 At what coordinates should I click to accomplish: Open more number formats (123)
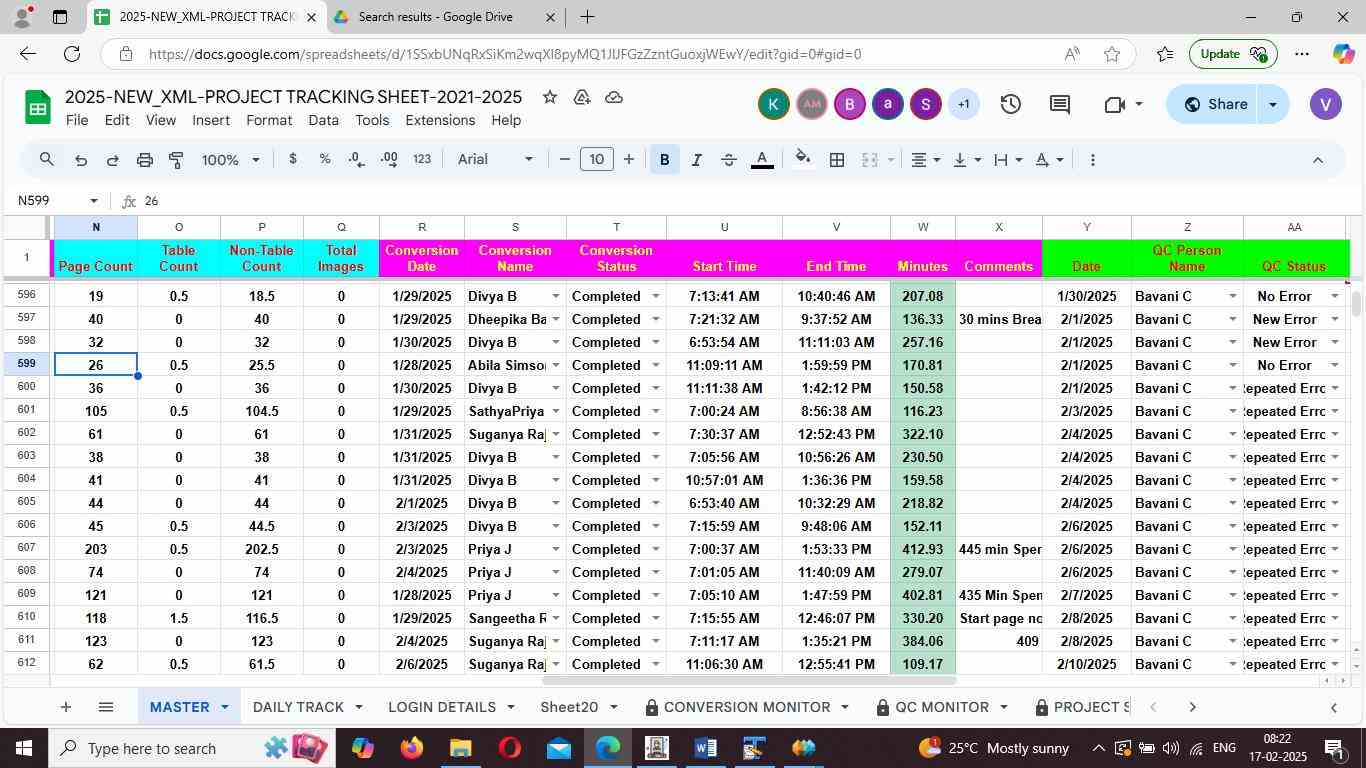tap(422, 160)
